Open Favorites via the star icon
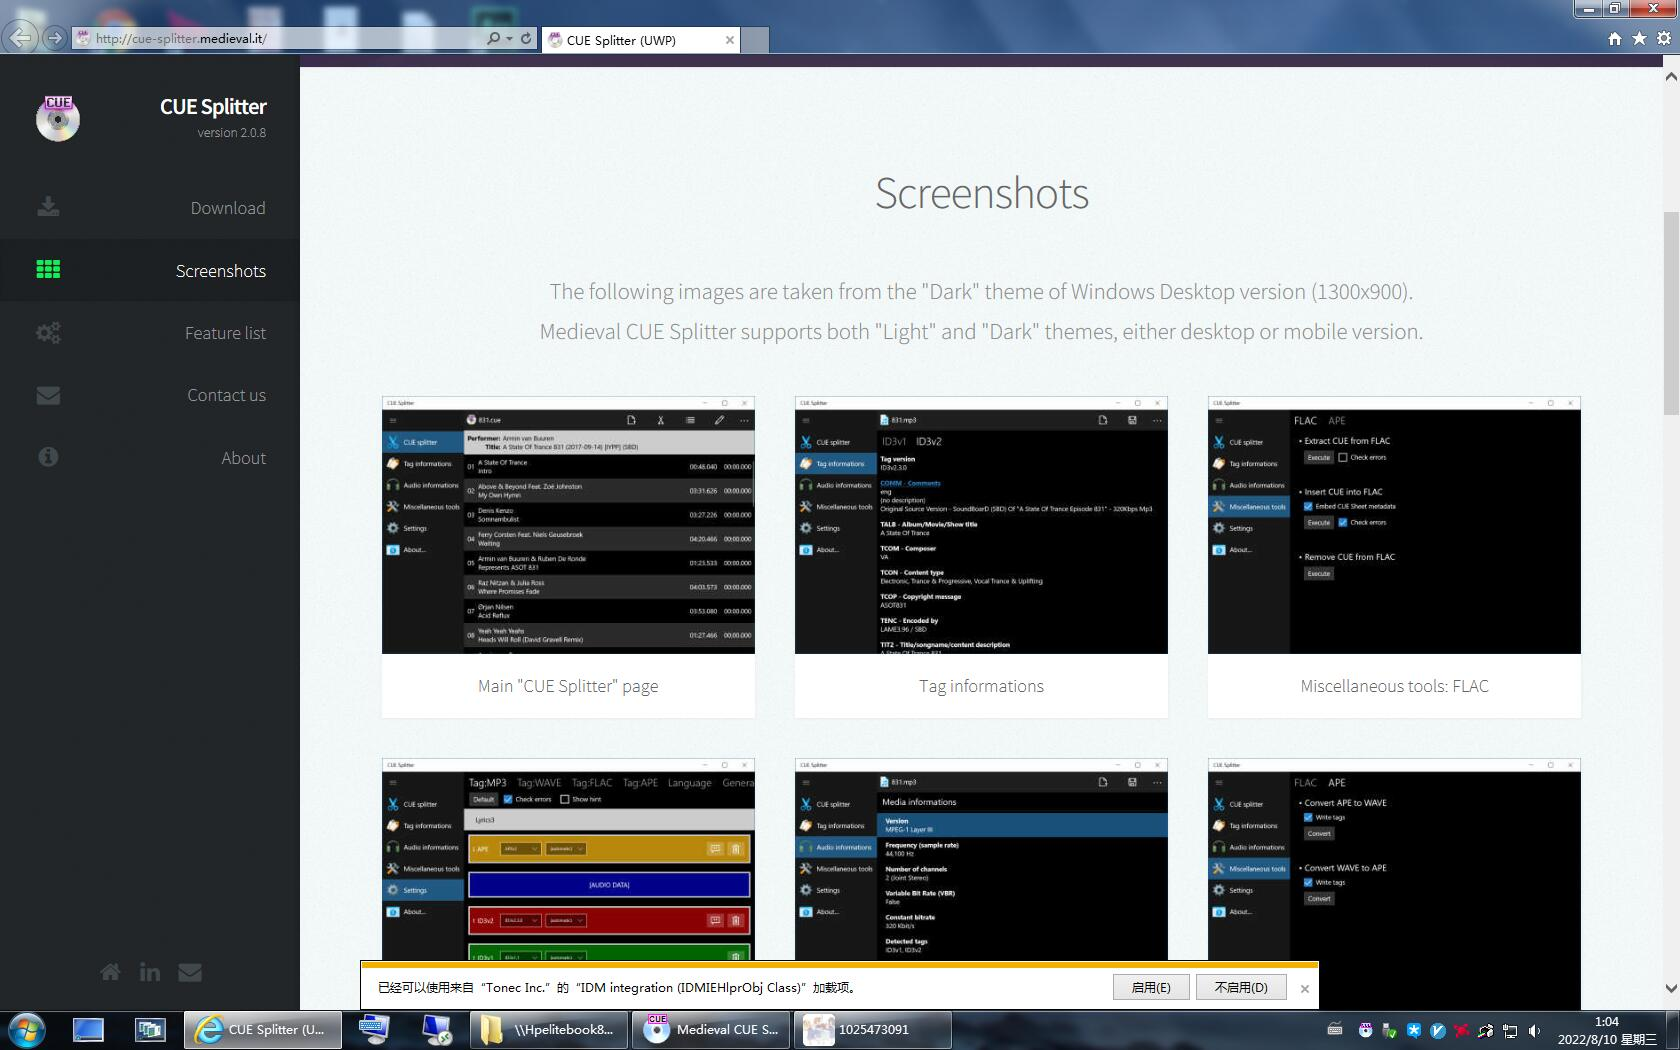 1639,38
